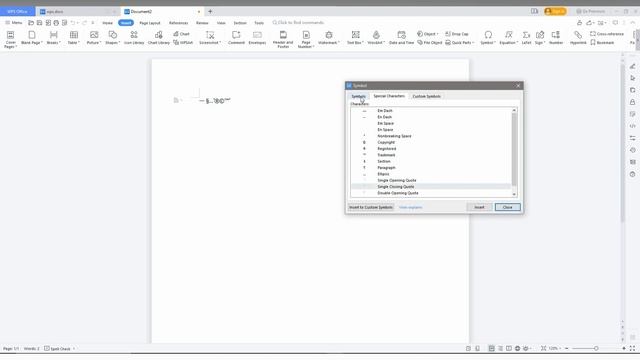The width and height of the screenshot is (640, 360).
Task: Expand the zoom percentage dropdown
Action: click(560, 349)
